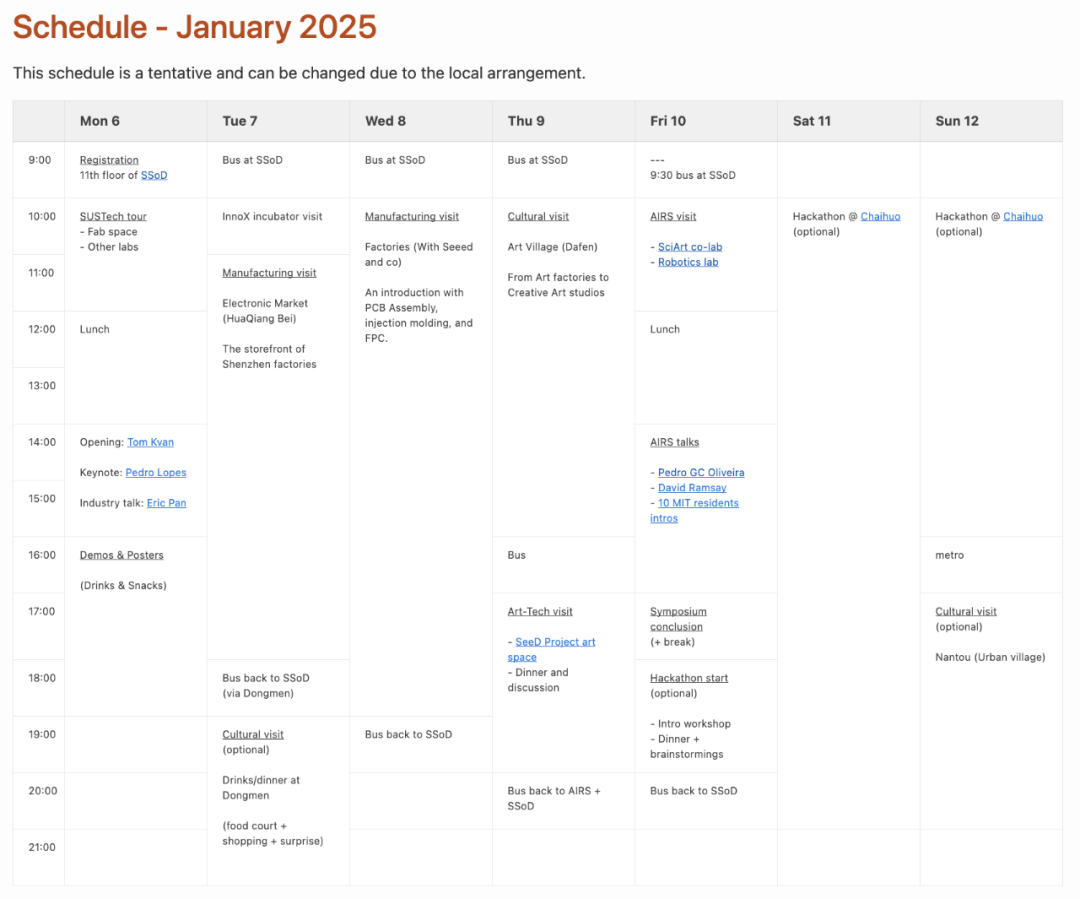
Task: Select "Art Village (Dafen)" on Thursday
Action: coord(552,247)
